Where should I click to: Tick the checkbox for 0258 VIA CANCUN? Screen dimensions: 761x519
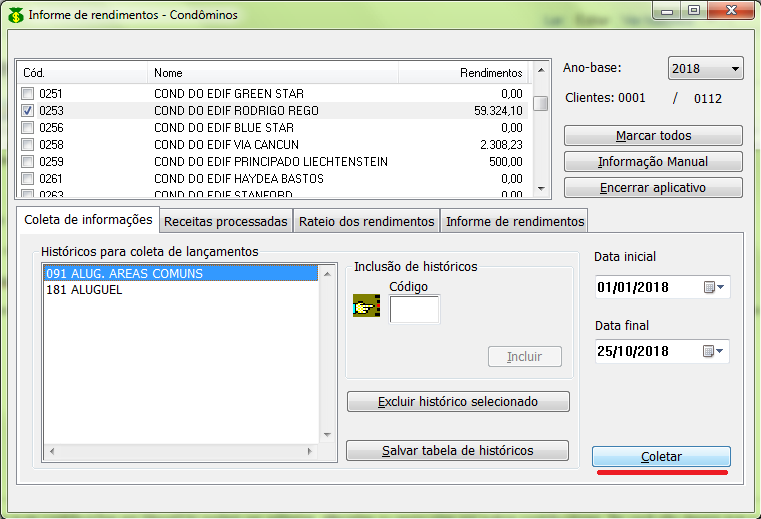(28, 145)
